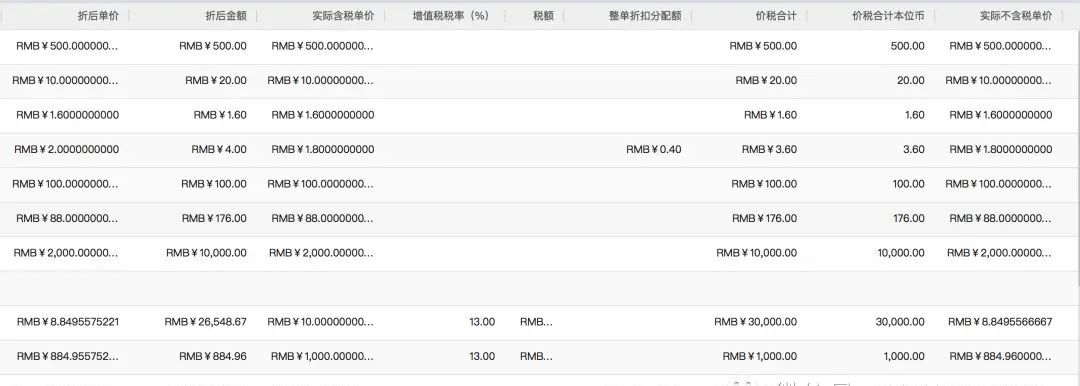Click the 实际不含税单价 column header
Viewport: 1080px width, 386px height.
click(x=1016, y=16)
